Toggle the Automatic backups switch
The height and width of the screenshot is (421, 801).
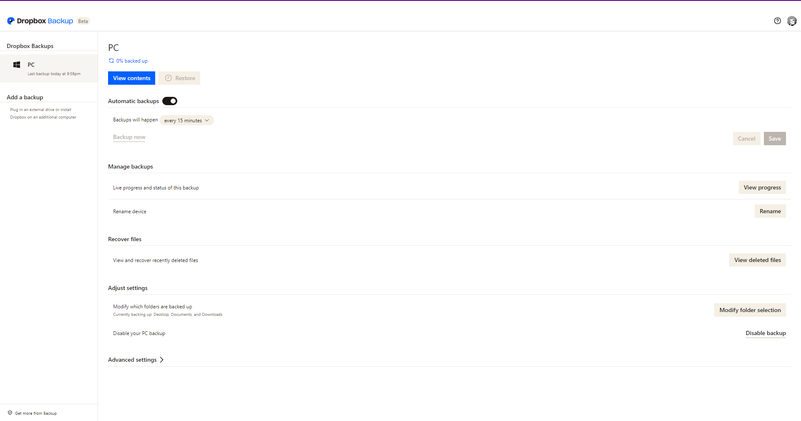[x=170, y=101]
